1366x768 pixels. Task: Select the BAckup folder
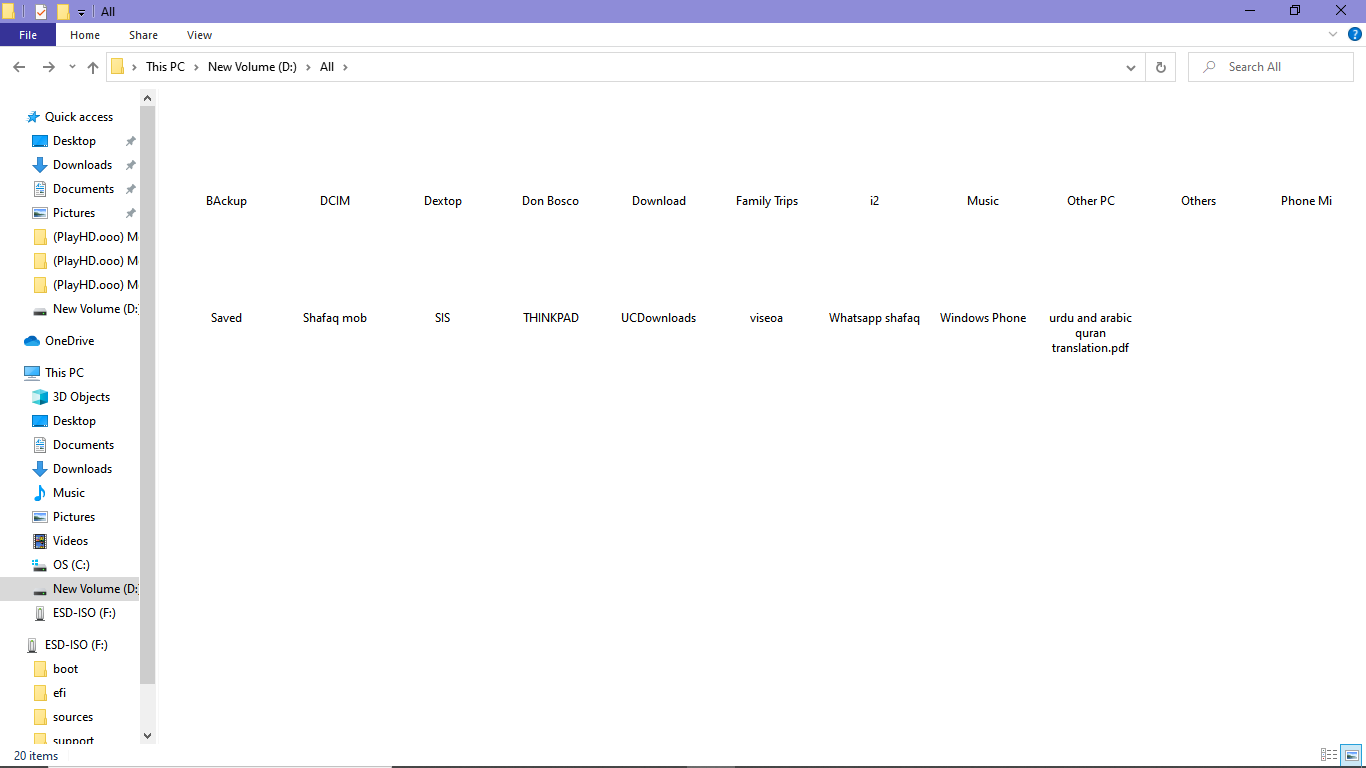[227, 201]
